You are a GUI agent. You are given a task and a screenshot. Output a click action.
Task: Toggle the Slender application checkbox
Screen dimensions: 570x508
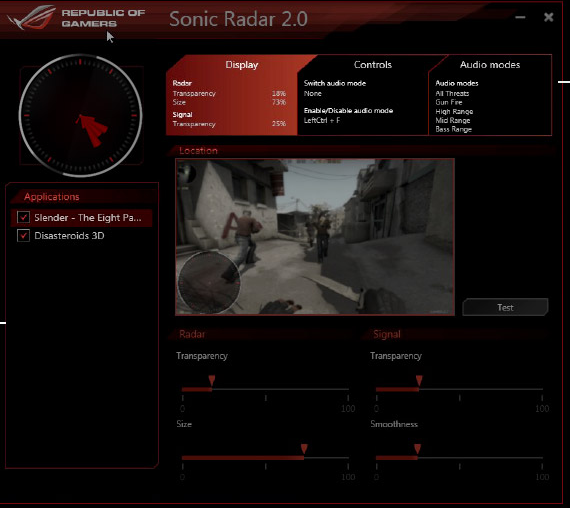24,217
